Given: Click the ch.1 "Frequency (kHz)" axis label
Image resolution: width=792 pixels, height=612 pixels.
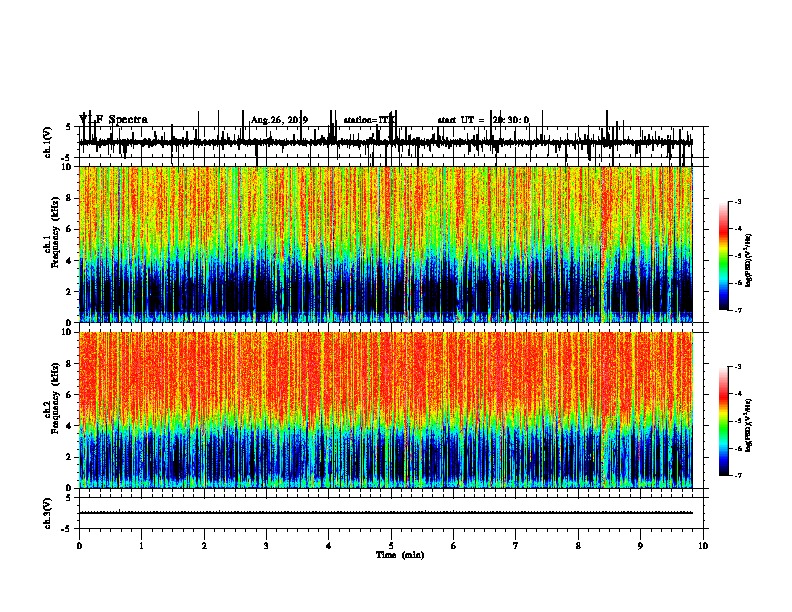Looking at the screenshot, I should [x=55, y=232].
